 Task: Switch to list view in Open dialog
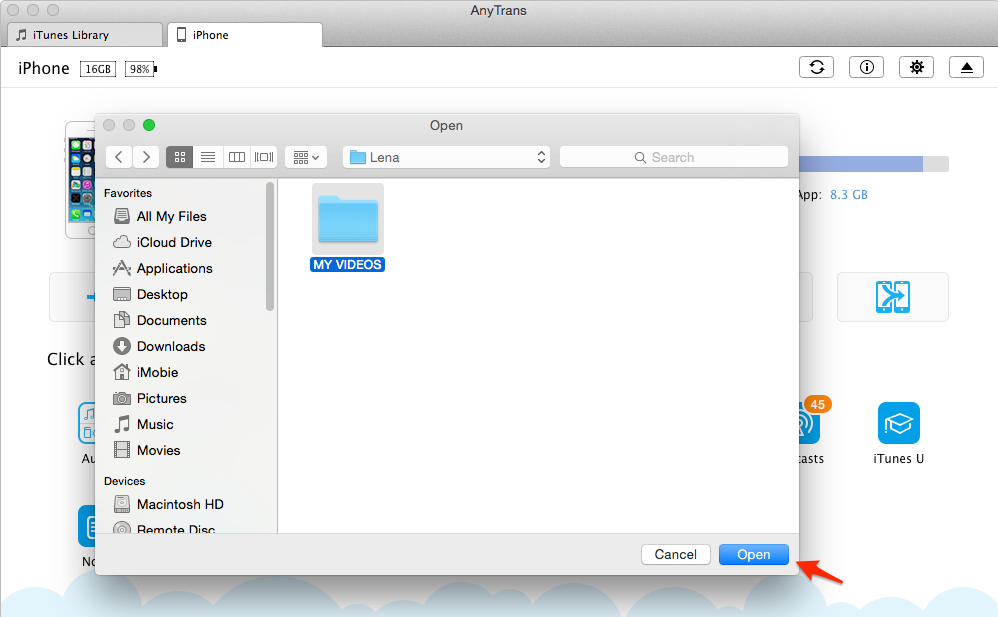pyautogui.click(x=207, y=157)
